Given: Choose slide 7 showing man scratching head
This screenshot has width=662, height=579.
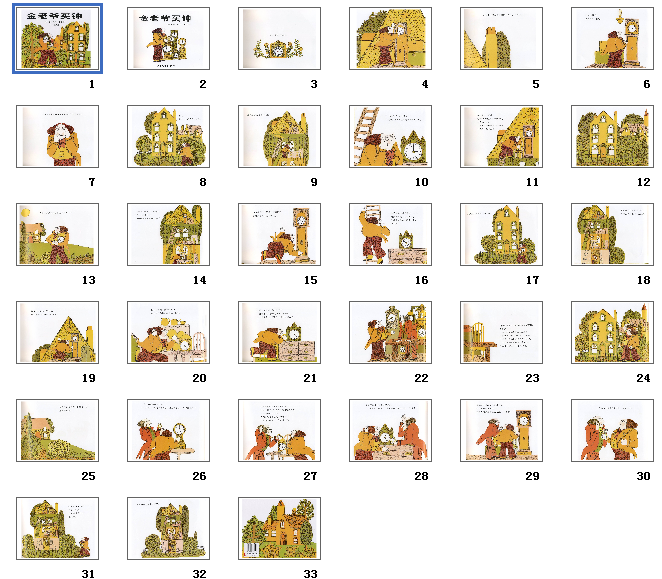Looking at the screenshot, I should (x=57, y=136).
